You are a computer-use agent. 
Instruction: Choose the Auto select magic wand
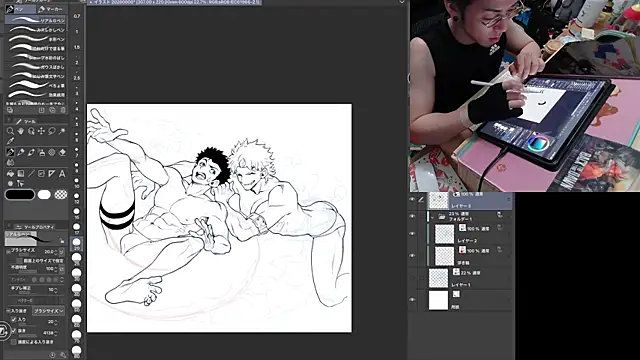coord(62,131)
